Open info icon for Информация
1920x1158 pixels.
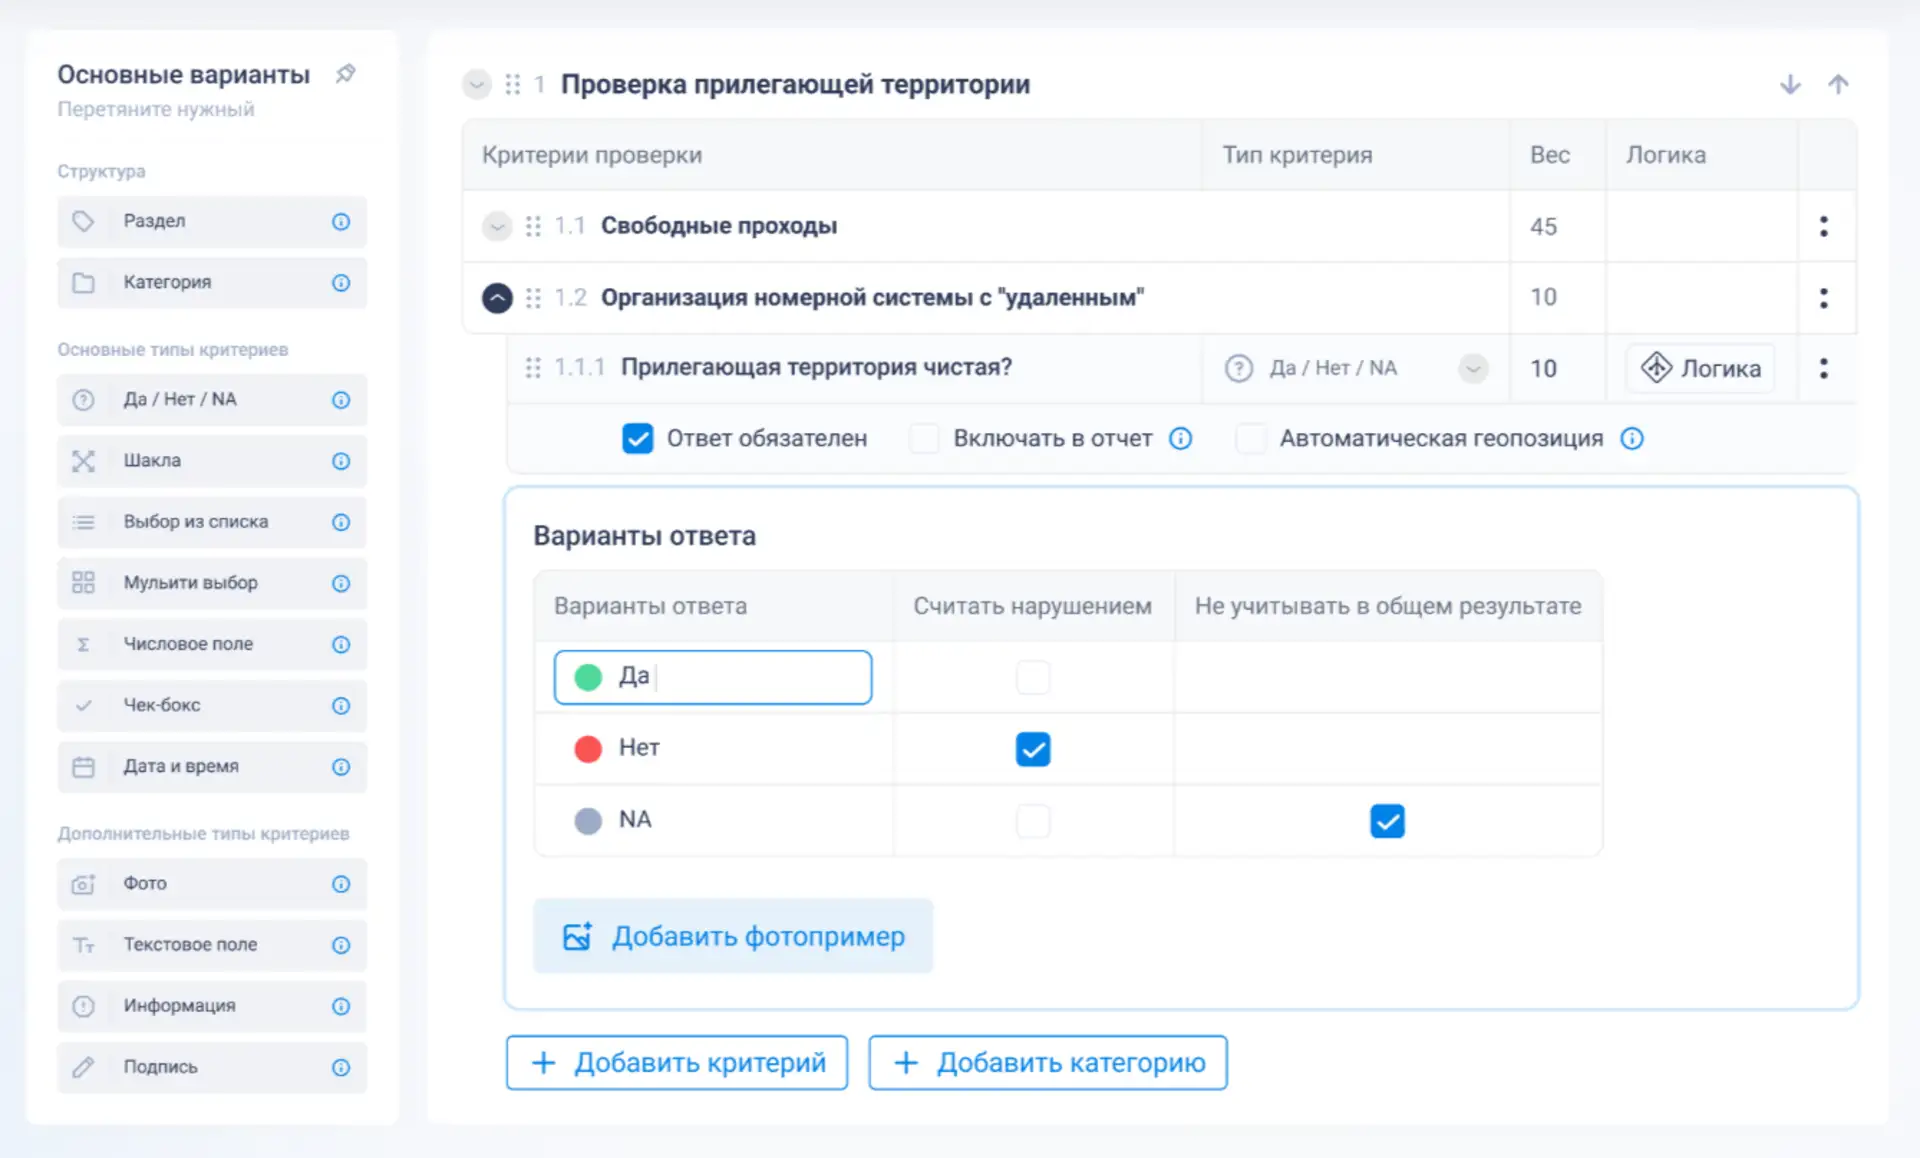[x=341, y=1006]
